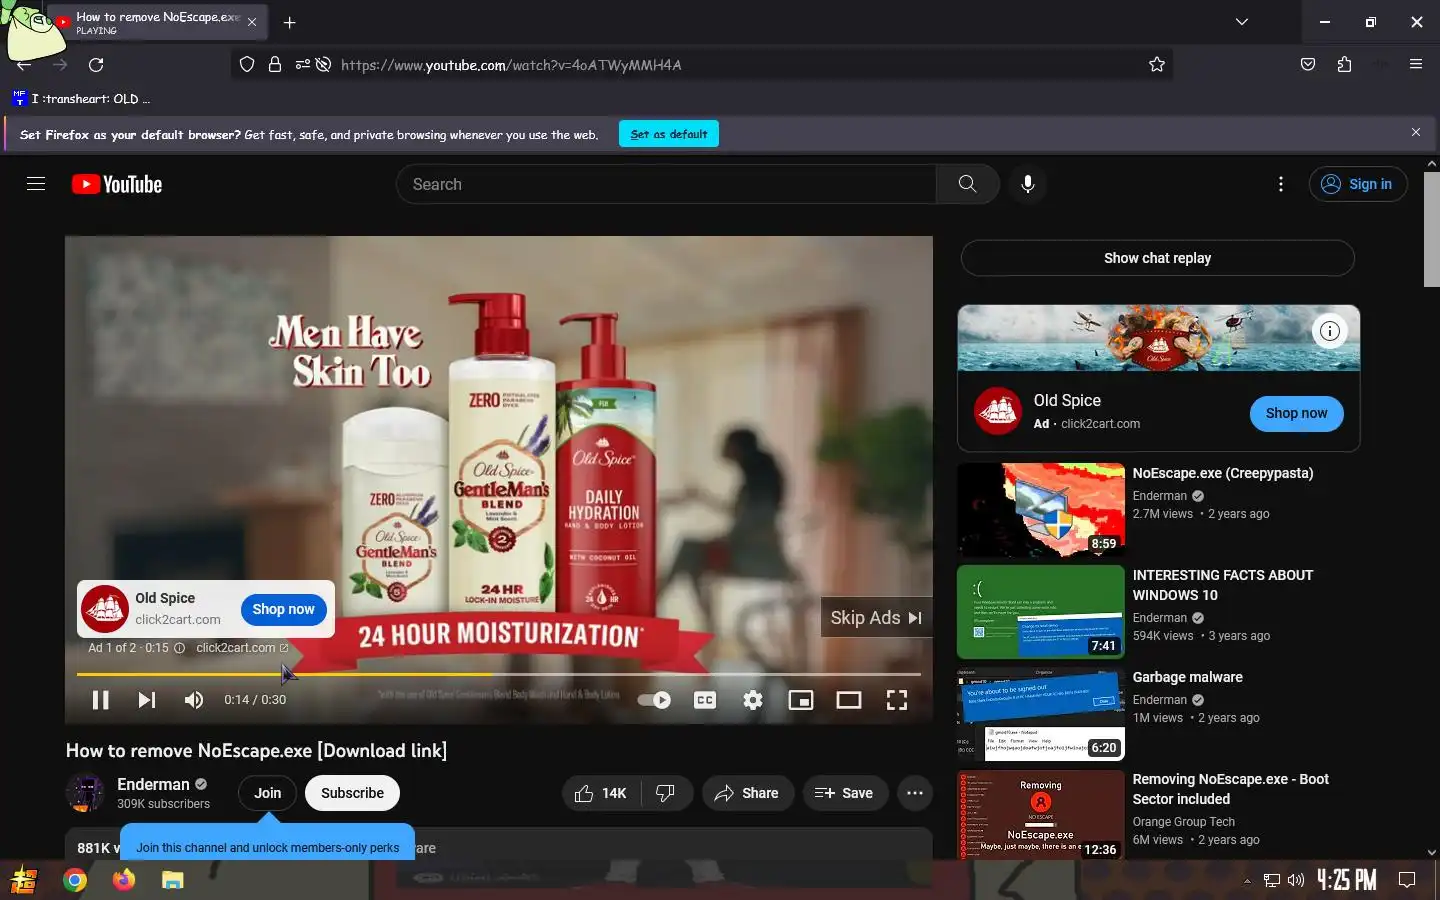Save video to playlist
This screenshot has height=900, width=1440.
click(x=844, y=793)
